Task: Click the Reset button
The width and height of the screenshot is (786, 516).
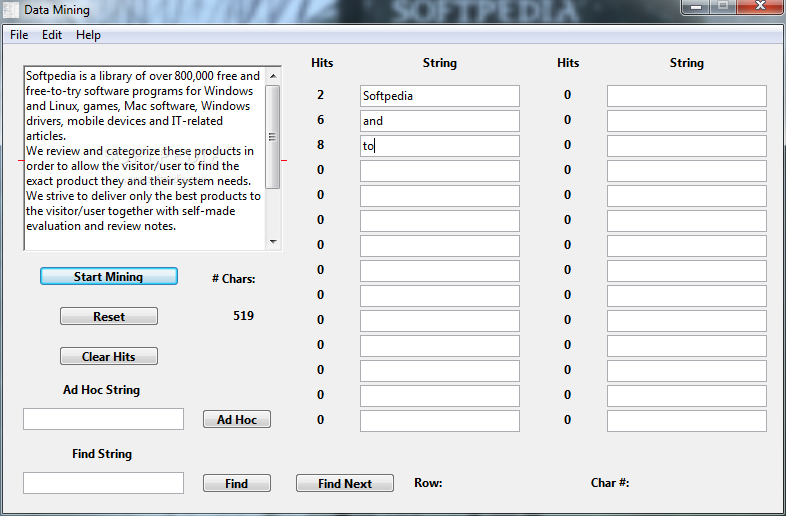Action: [109, 316]
